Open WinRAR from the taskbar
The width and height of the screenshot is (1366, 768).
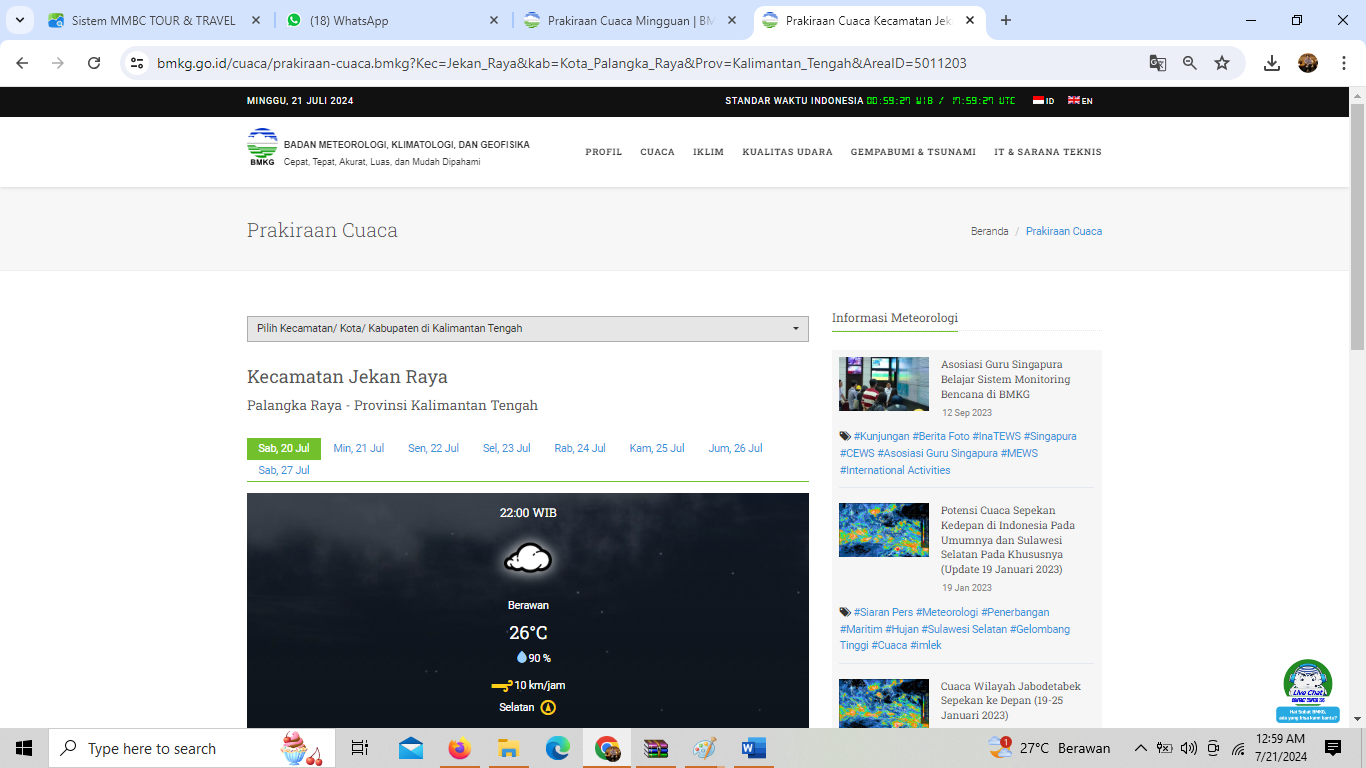pos(656,748)
